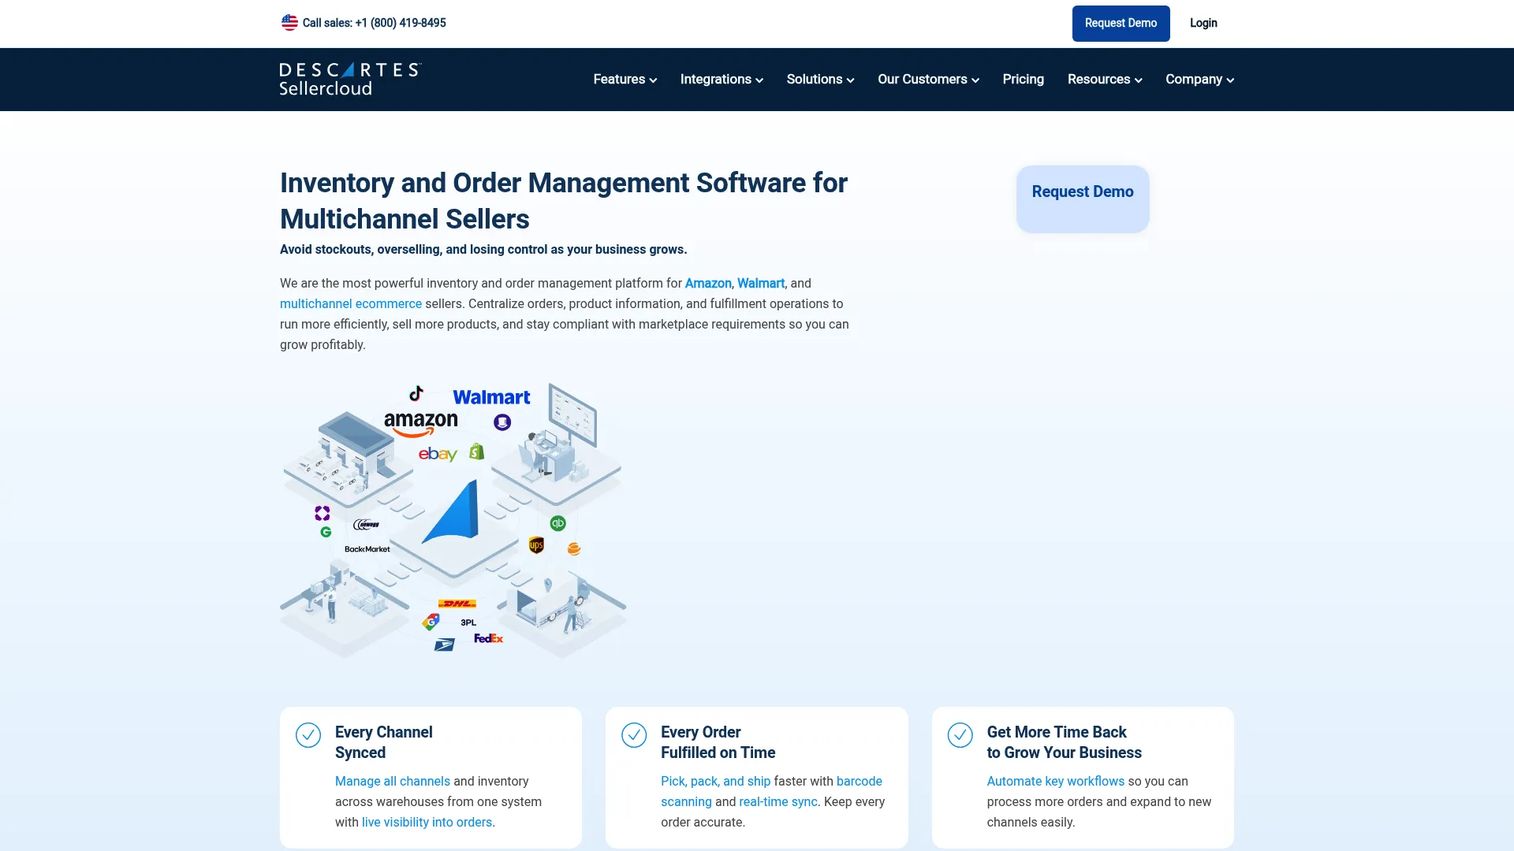This screenshot has height=851, width=1514.
Task: Open the real-time sync link
Action: coord(778,802)
